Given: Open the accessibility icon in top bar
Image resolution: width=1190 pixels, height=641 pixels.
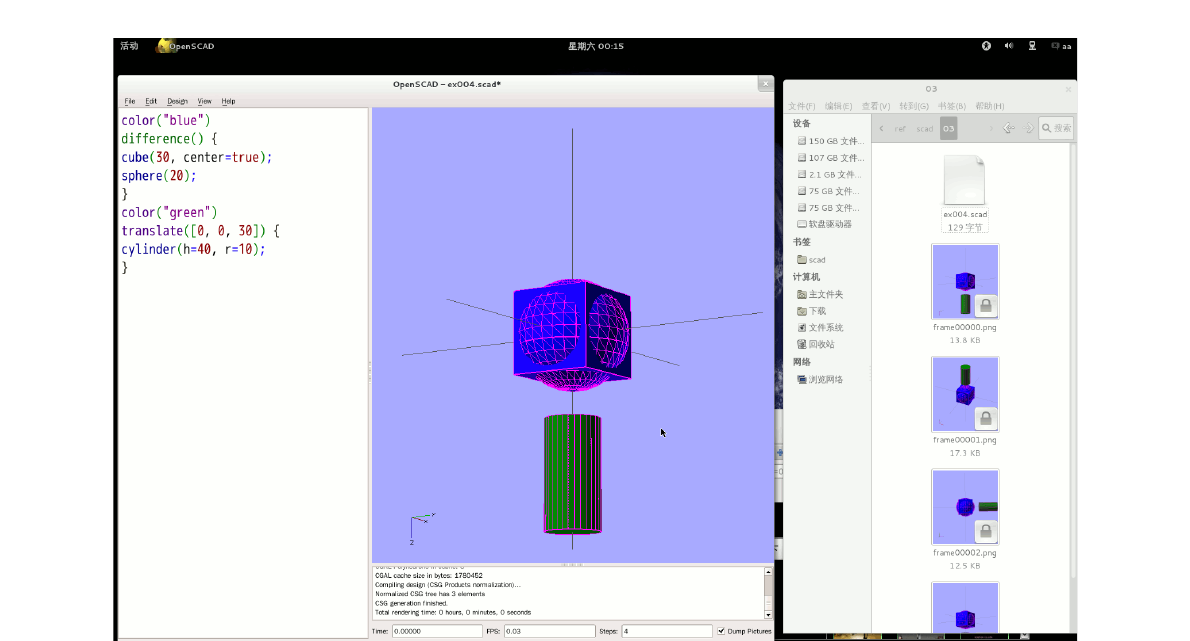Looking at the screenshot, I should click(x=986, y=46).
